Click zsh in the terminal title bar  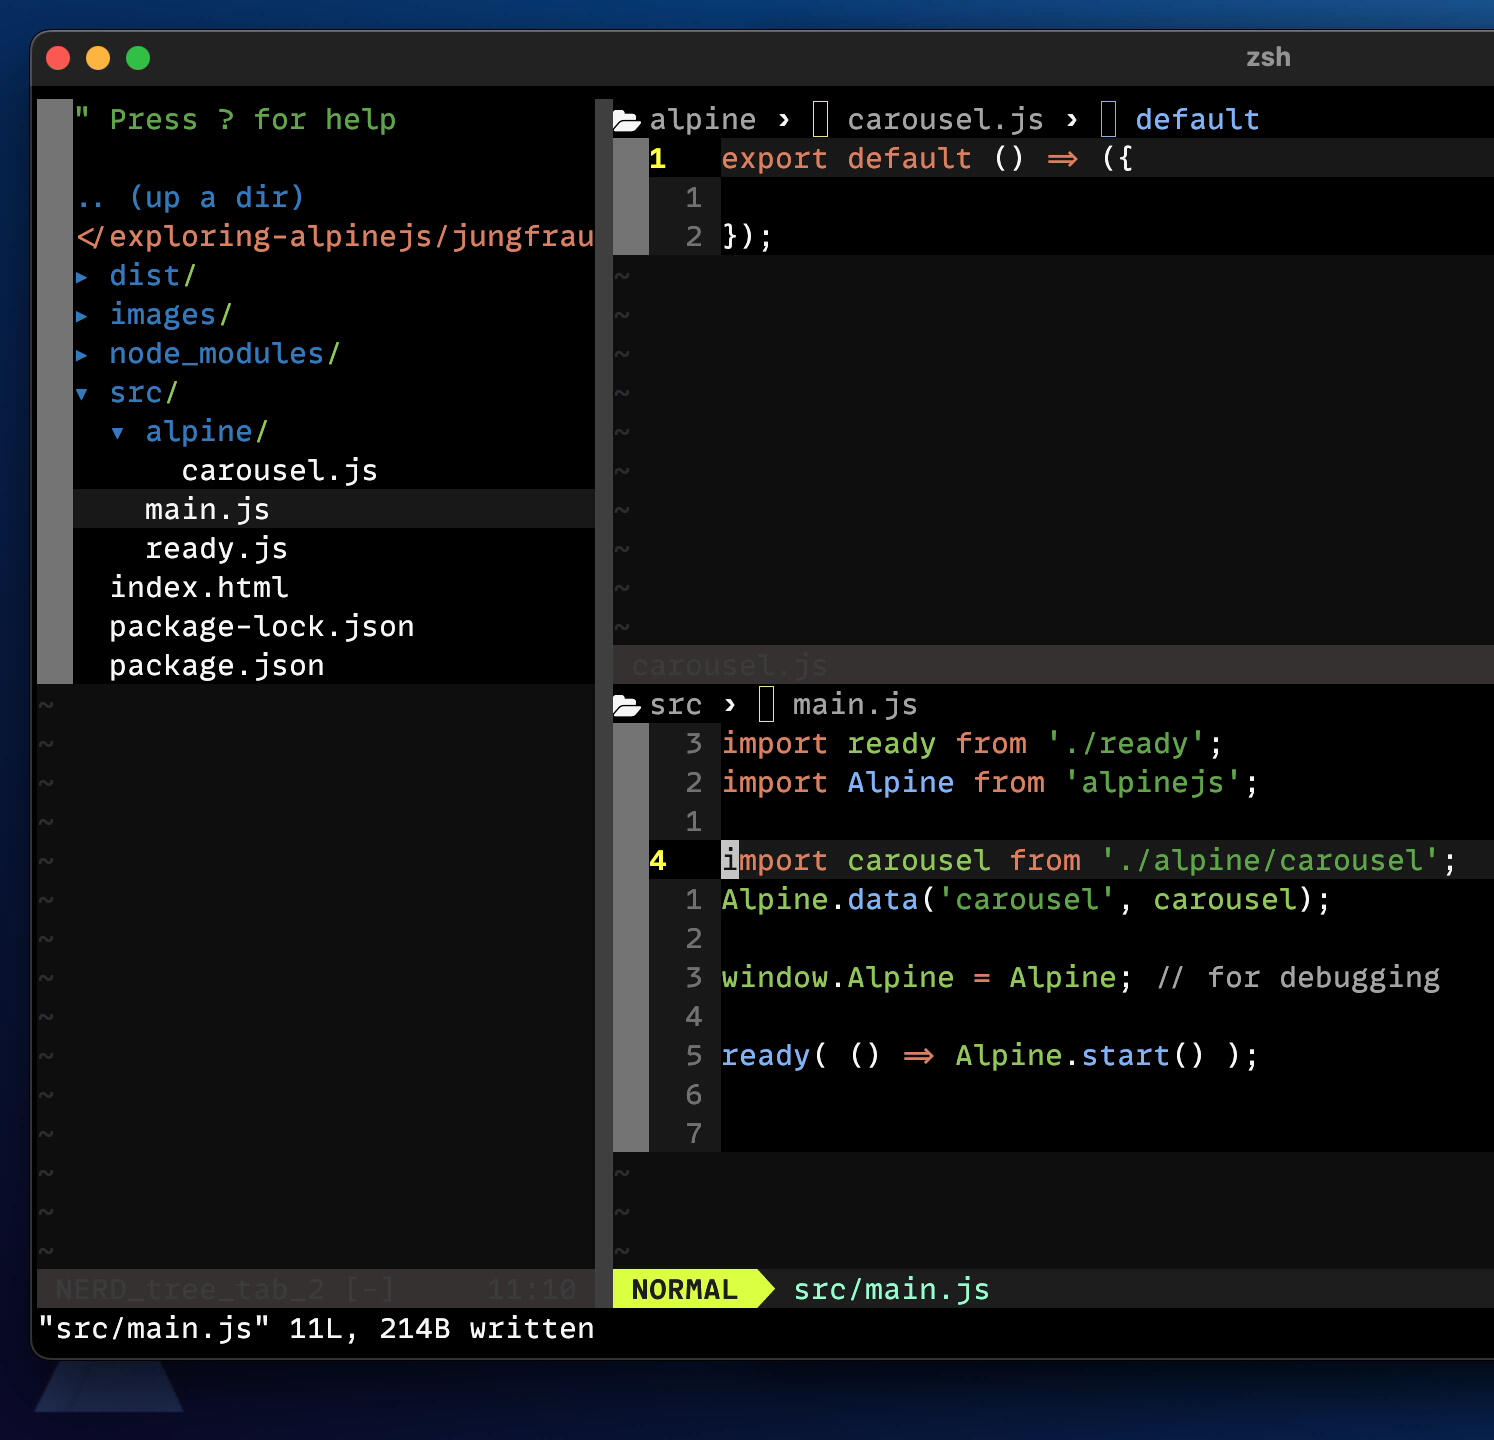[x=1268, y=57]
